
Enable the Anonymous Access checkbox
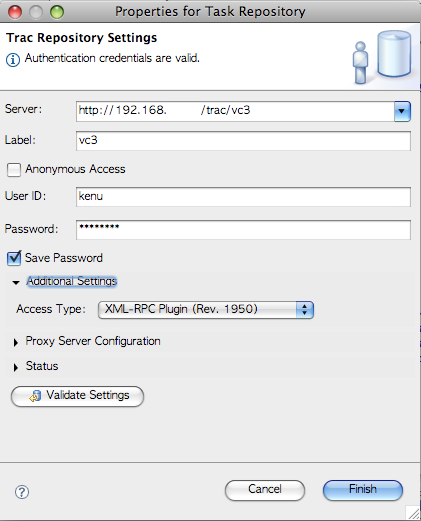14,170
